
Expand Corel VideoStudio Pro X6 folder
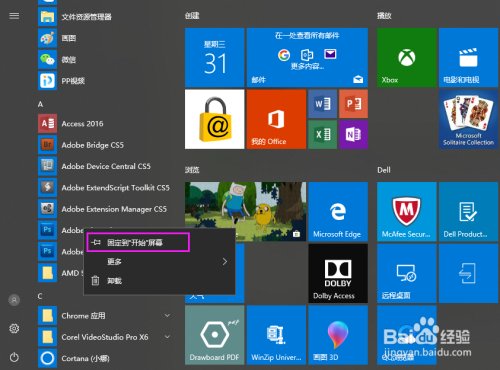(x=167, y=337)
